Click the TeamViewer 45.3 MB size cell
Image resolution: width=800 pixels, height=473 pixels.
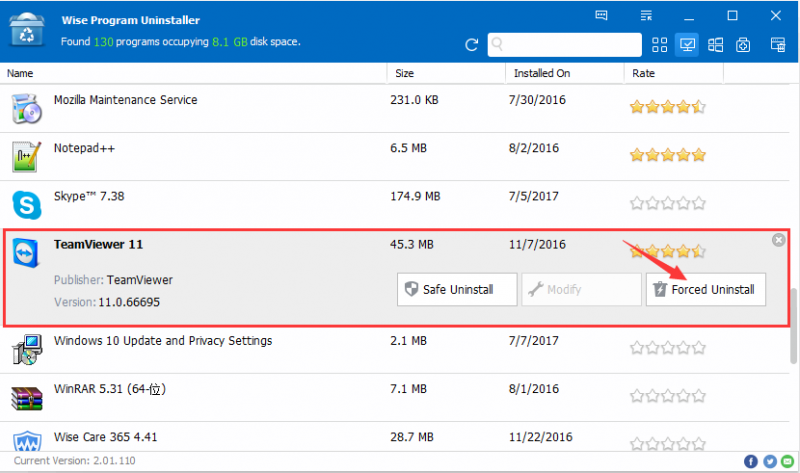tap(412, 245)
